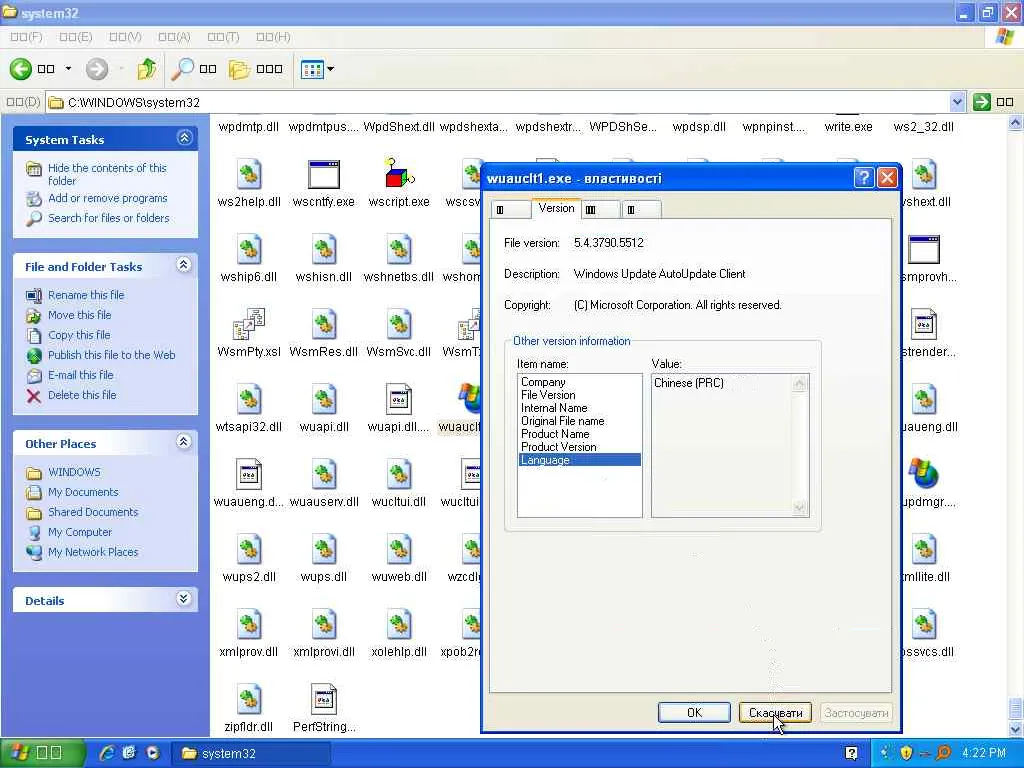Select the WsmRes.dll file icon
The width and height of the screenshot is (1024, 768).
(x=324, y=325)
